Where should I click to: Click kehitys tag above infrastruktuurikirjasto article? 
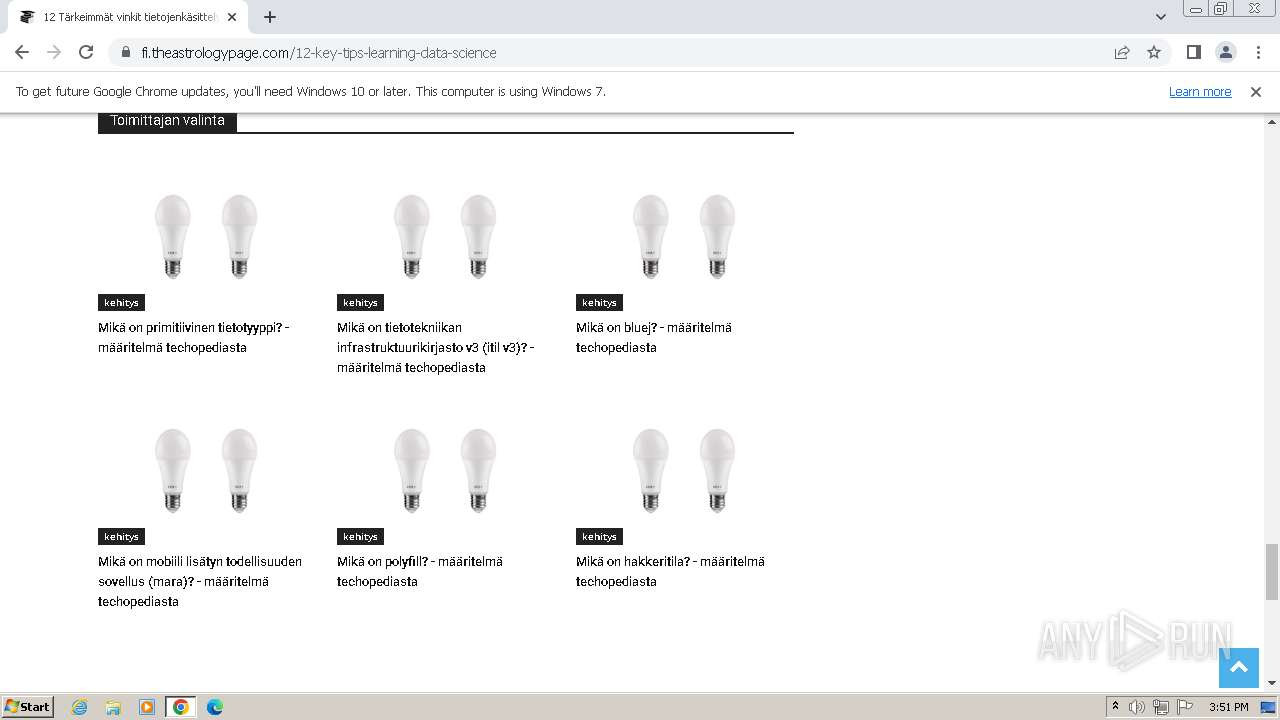pyautogui.click(x=360, y=302)
